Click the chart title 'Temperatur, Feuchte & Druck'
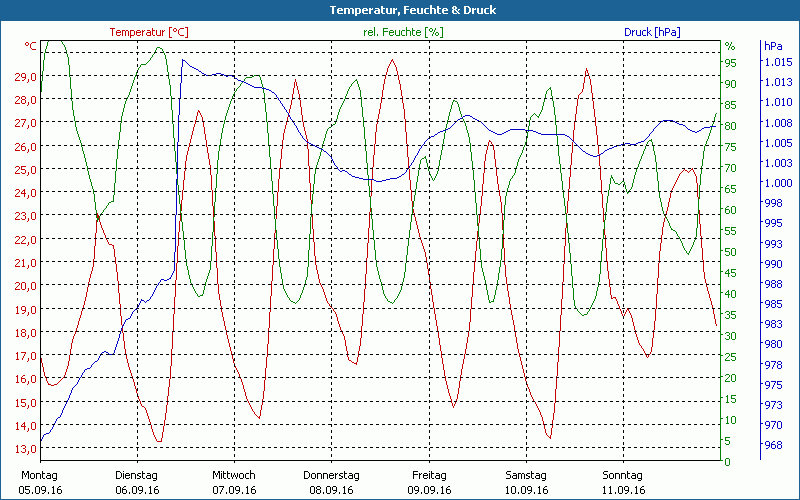This screenshot has width=800, height=500. point(399,10)
